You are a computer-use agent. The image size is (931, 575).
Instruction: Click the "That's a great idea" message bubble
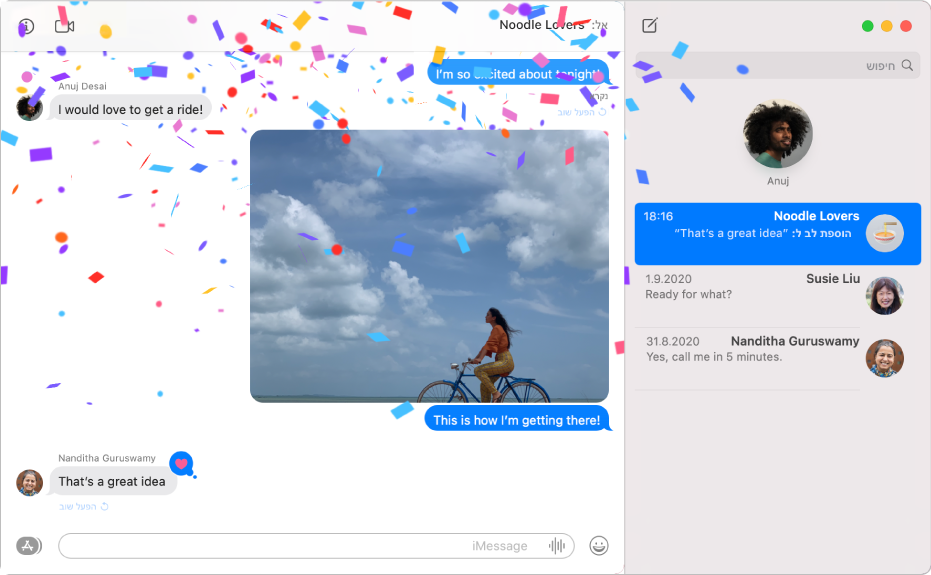click(112, 482)
